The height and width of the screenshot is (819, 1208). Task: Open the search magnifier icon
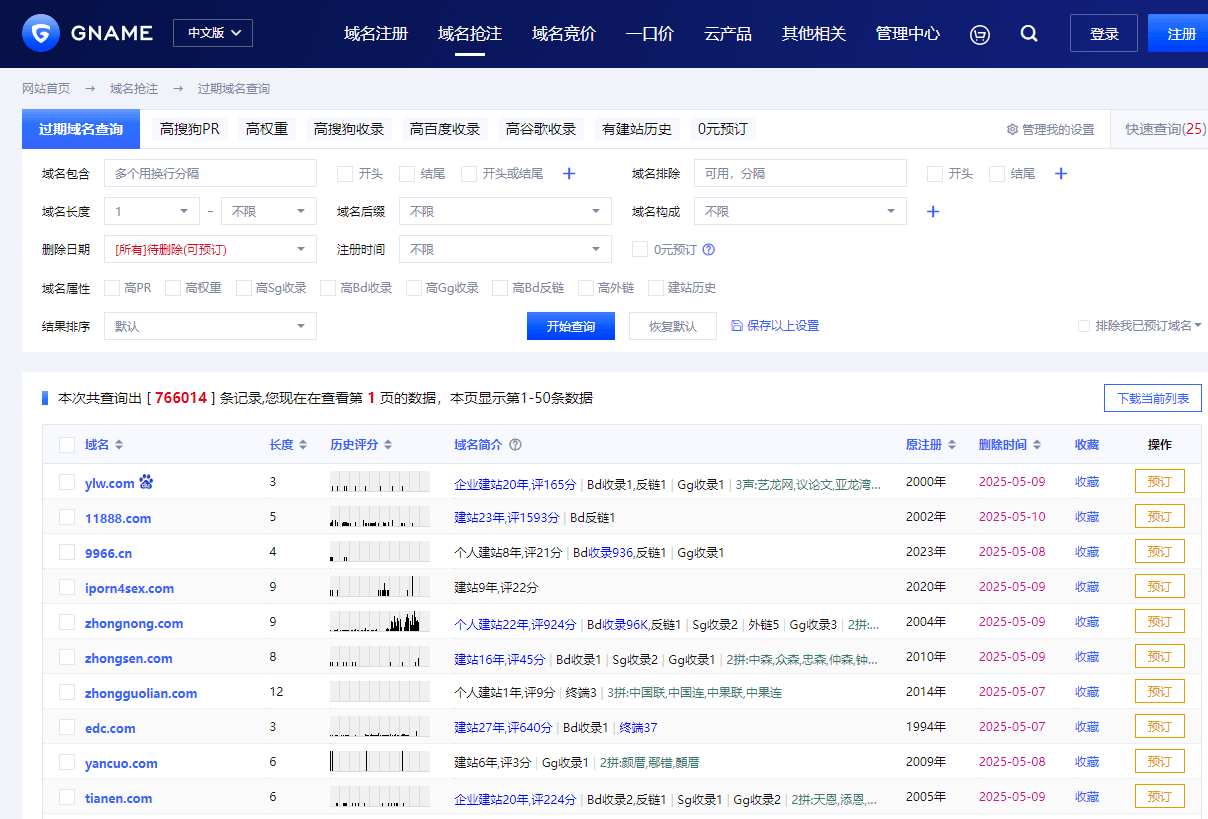click(x=1029, y=34)
